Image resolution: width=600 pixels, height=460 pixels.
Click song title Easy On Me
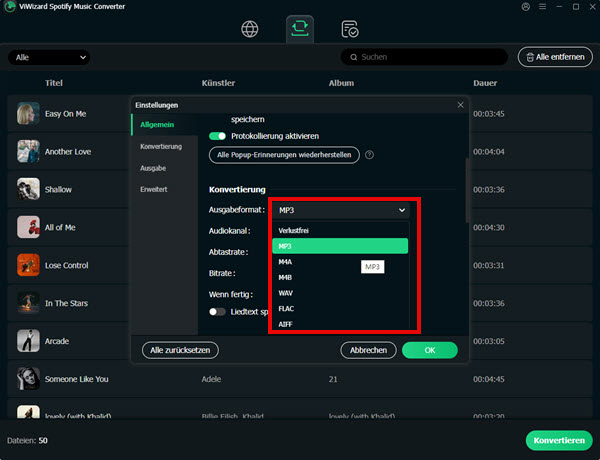click(65, 114)
